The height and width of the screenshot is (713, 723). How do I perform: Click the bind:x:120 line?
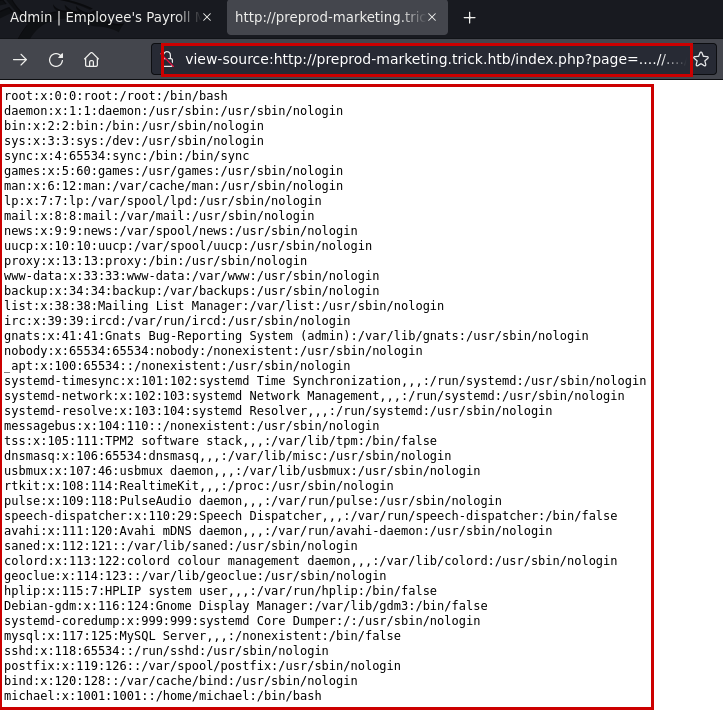(181, 680)
